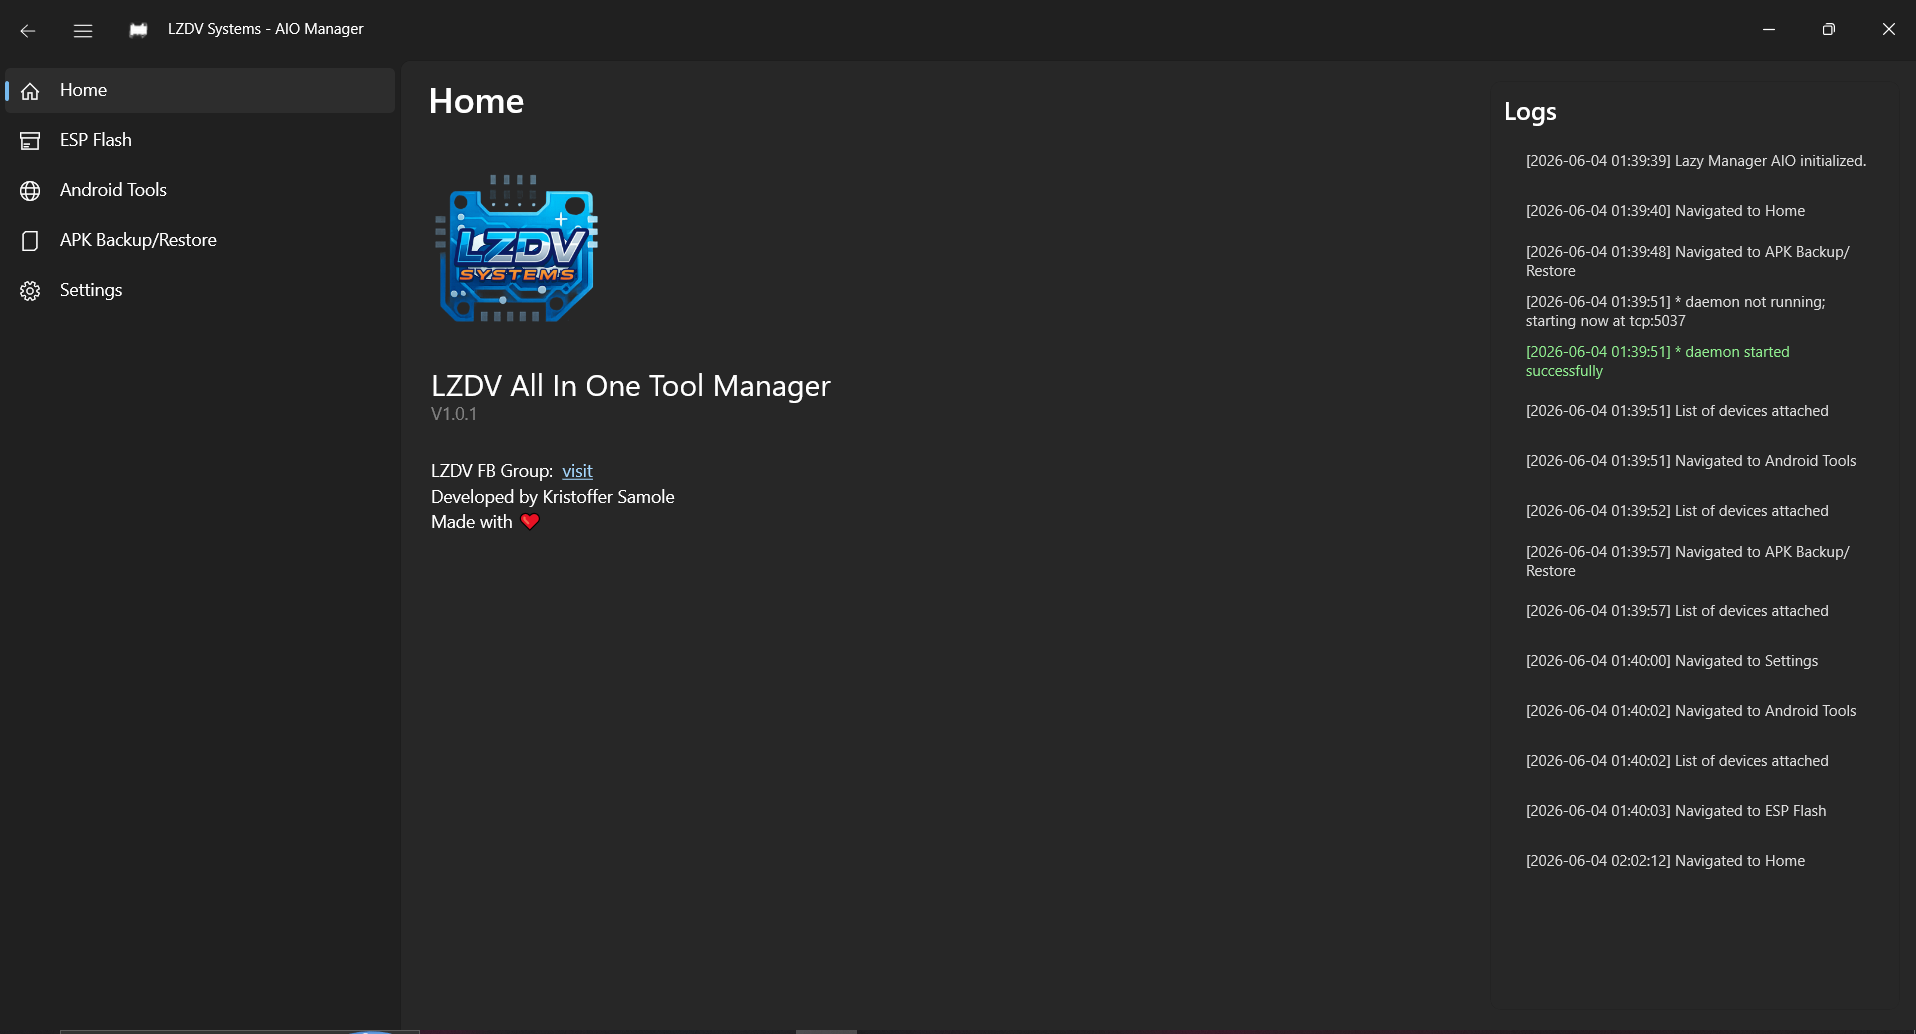Select 01:39:51 List of devices attached log
This screenshot has width=1916, height=1034.
tap(1677, 411)
